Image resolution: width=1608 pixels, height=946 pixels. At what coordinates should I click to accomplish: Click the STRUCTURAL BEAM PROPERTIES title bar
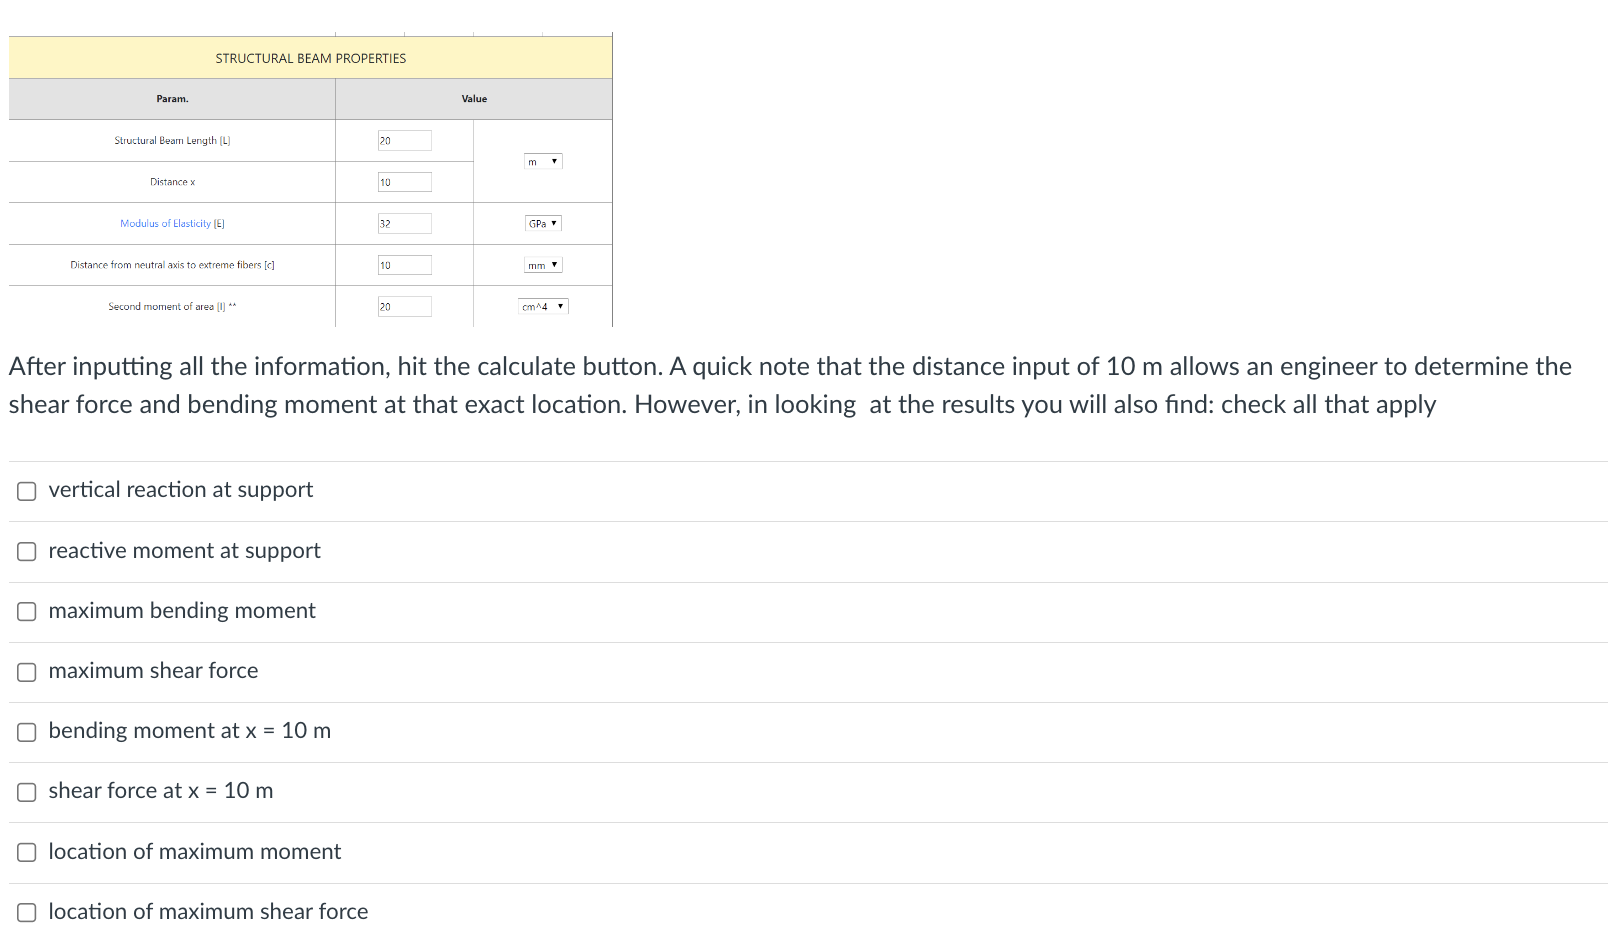310,58
